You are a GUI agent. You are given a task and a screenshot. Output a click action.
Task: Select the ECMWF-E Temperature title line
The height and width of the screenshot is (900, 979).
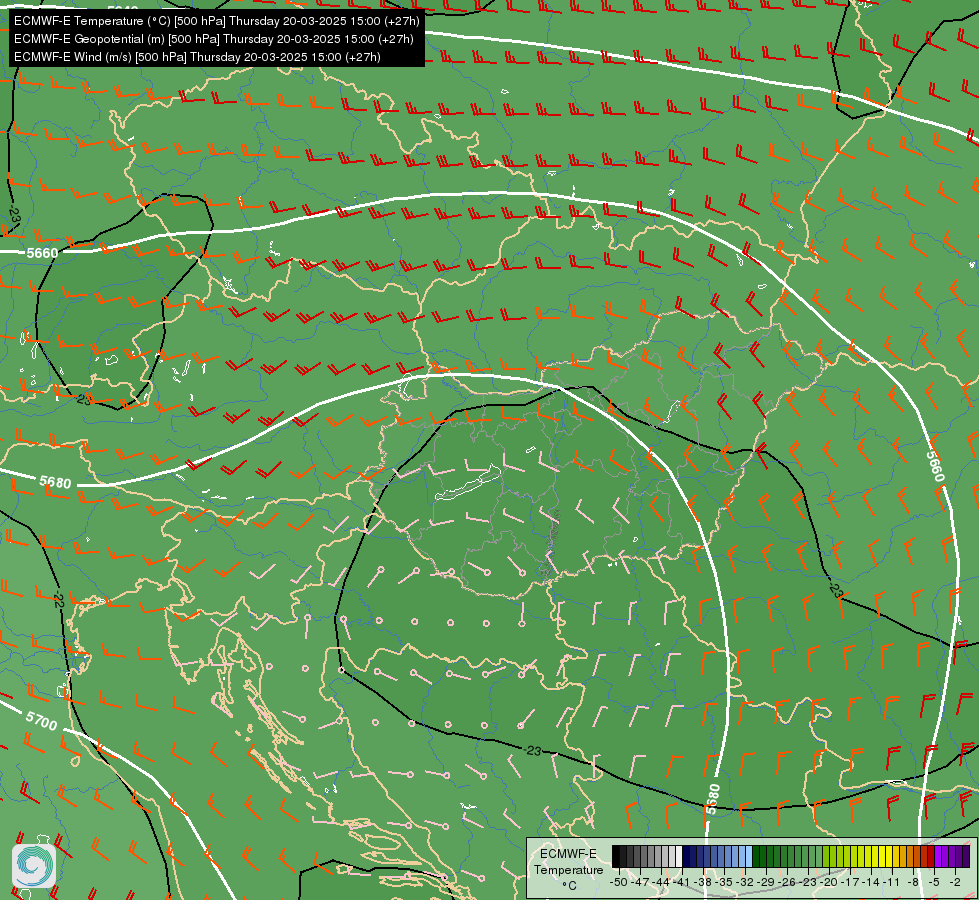pos(217,21)
